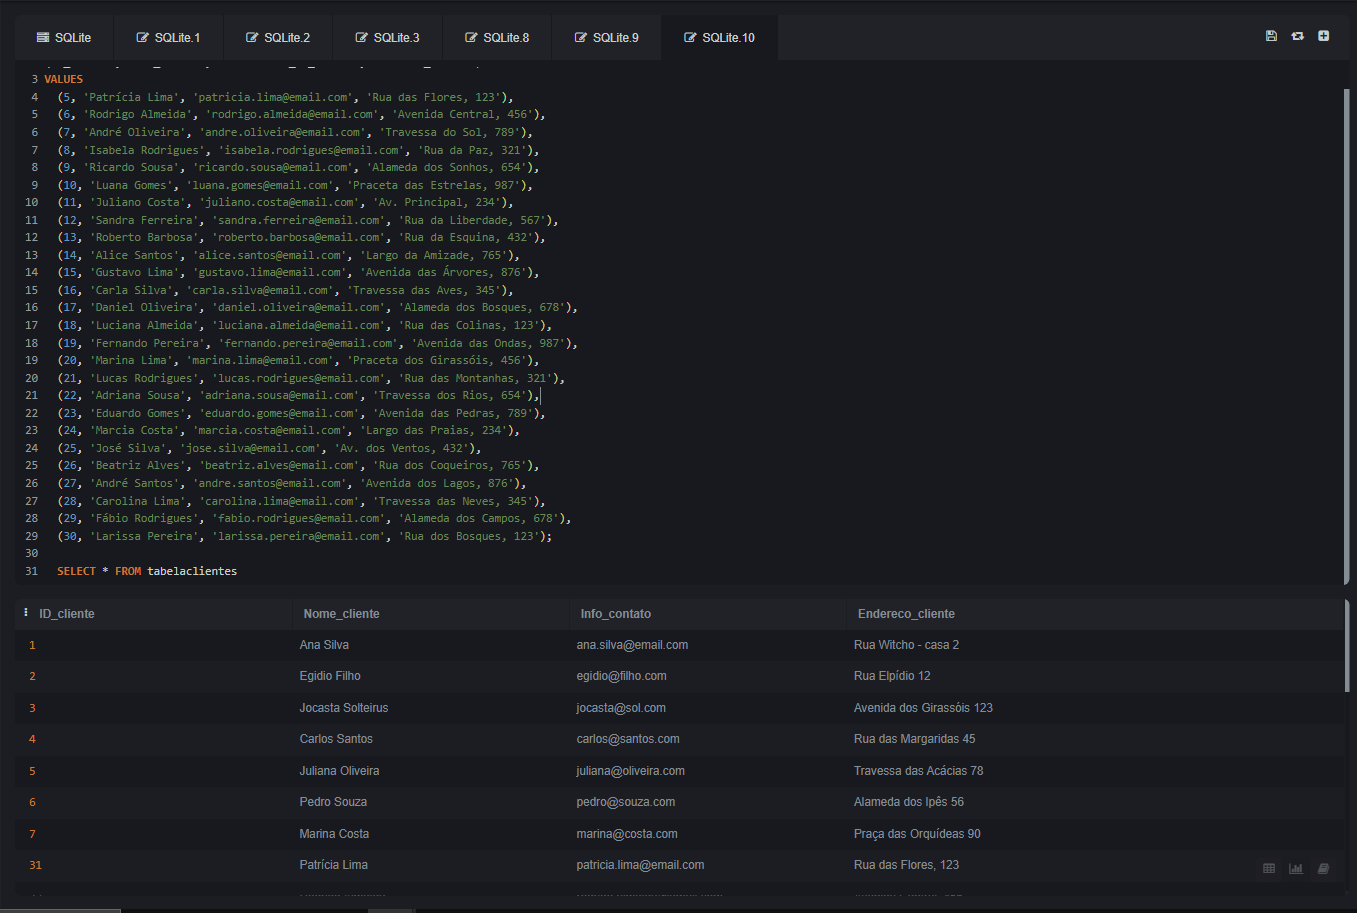
Task: Click the 'Praça das Orquídeas 90' cell
Action: [917, 834]
